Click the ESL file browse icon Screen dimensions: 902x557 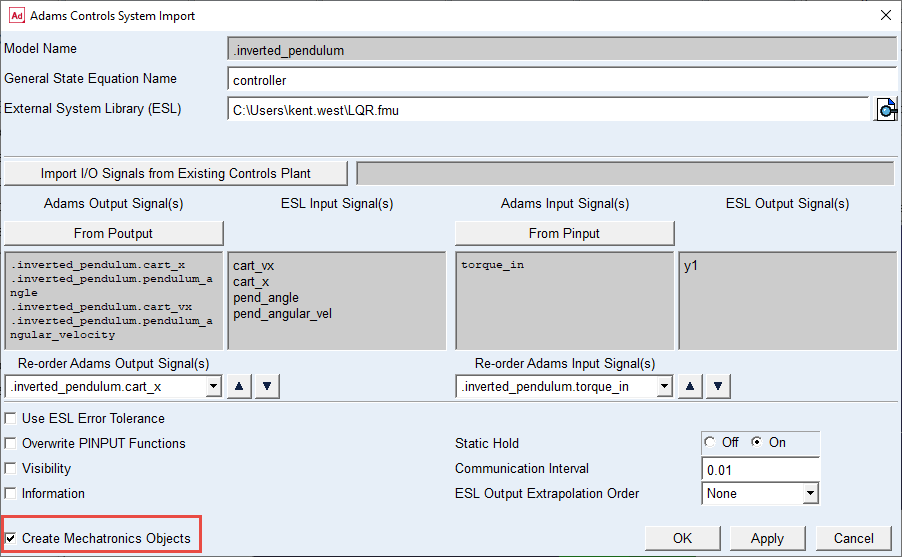(x=886, y=109)
